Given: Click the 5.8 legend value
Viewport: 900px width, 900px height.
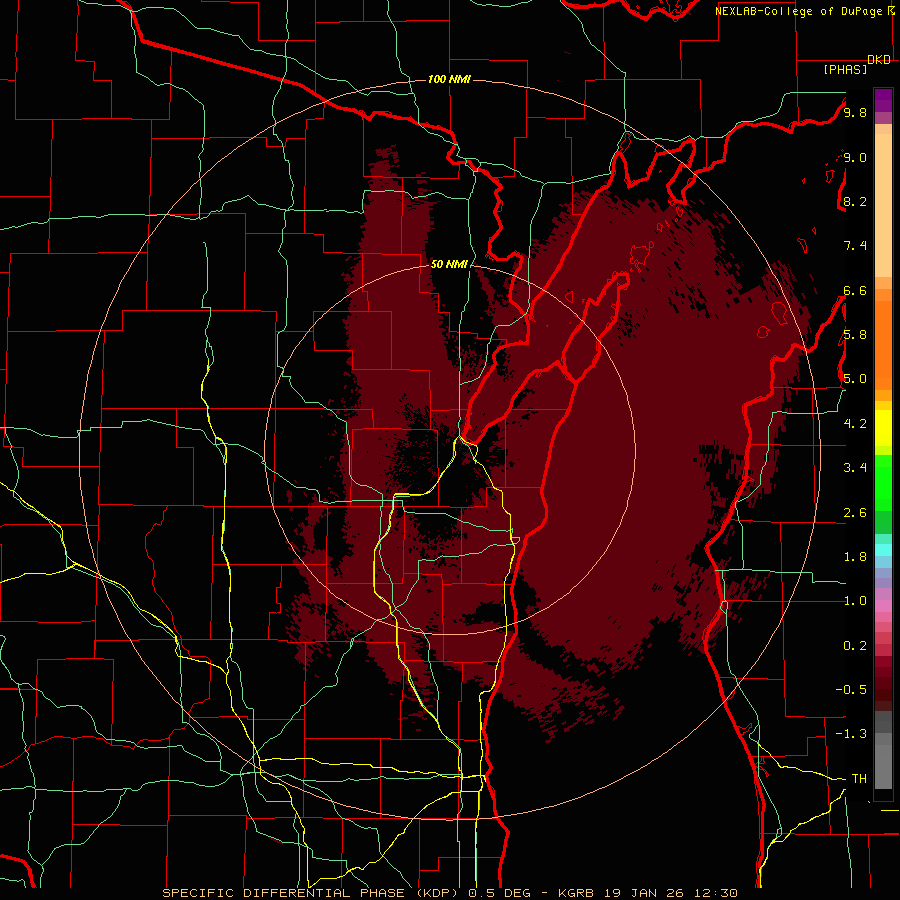Looking at the screenshot, I should [x=855, y=334].
